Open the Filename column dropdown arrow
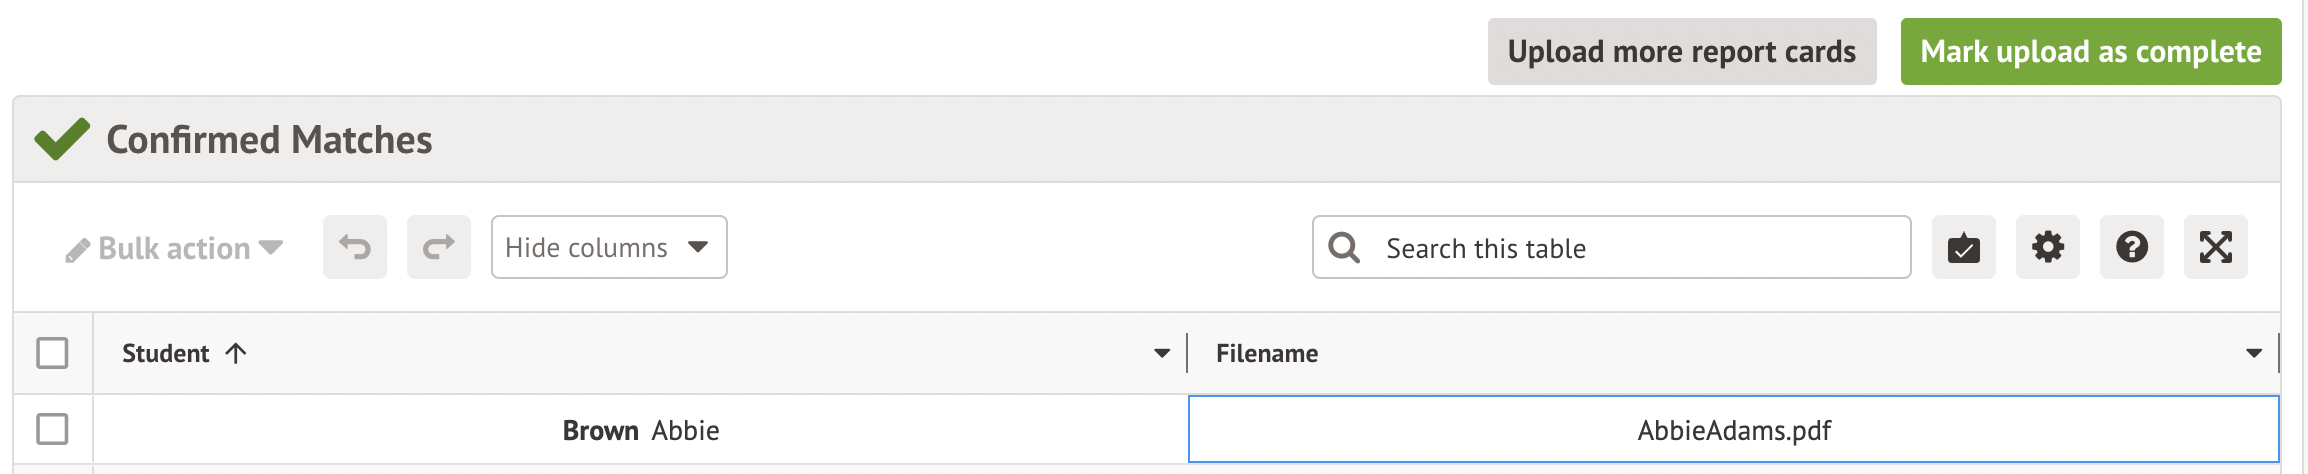The image size is (2308, 474). click(x=2253, y=353)
